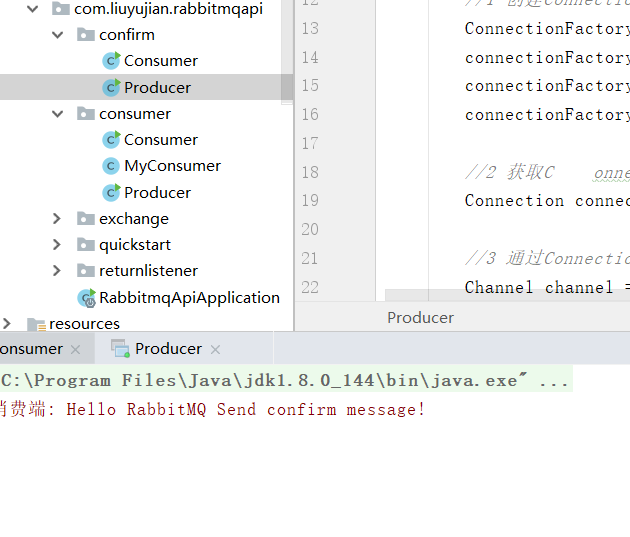The height and width of the screenshot is (537, 630).
Task: Click the editor horizontal scrollbar
Action: 507,295
